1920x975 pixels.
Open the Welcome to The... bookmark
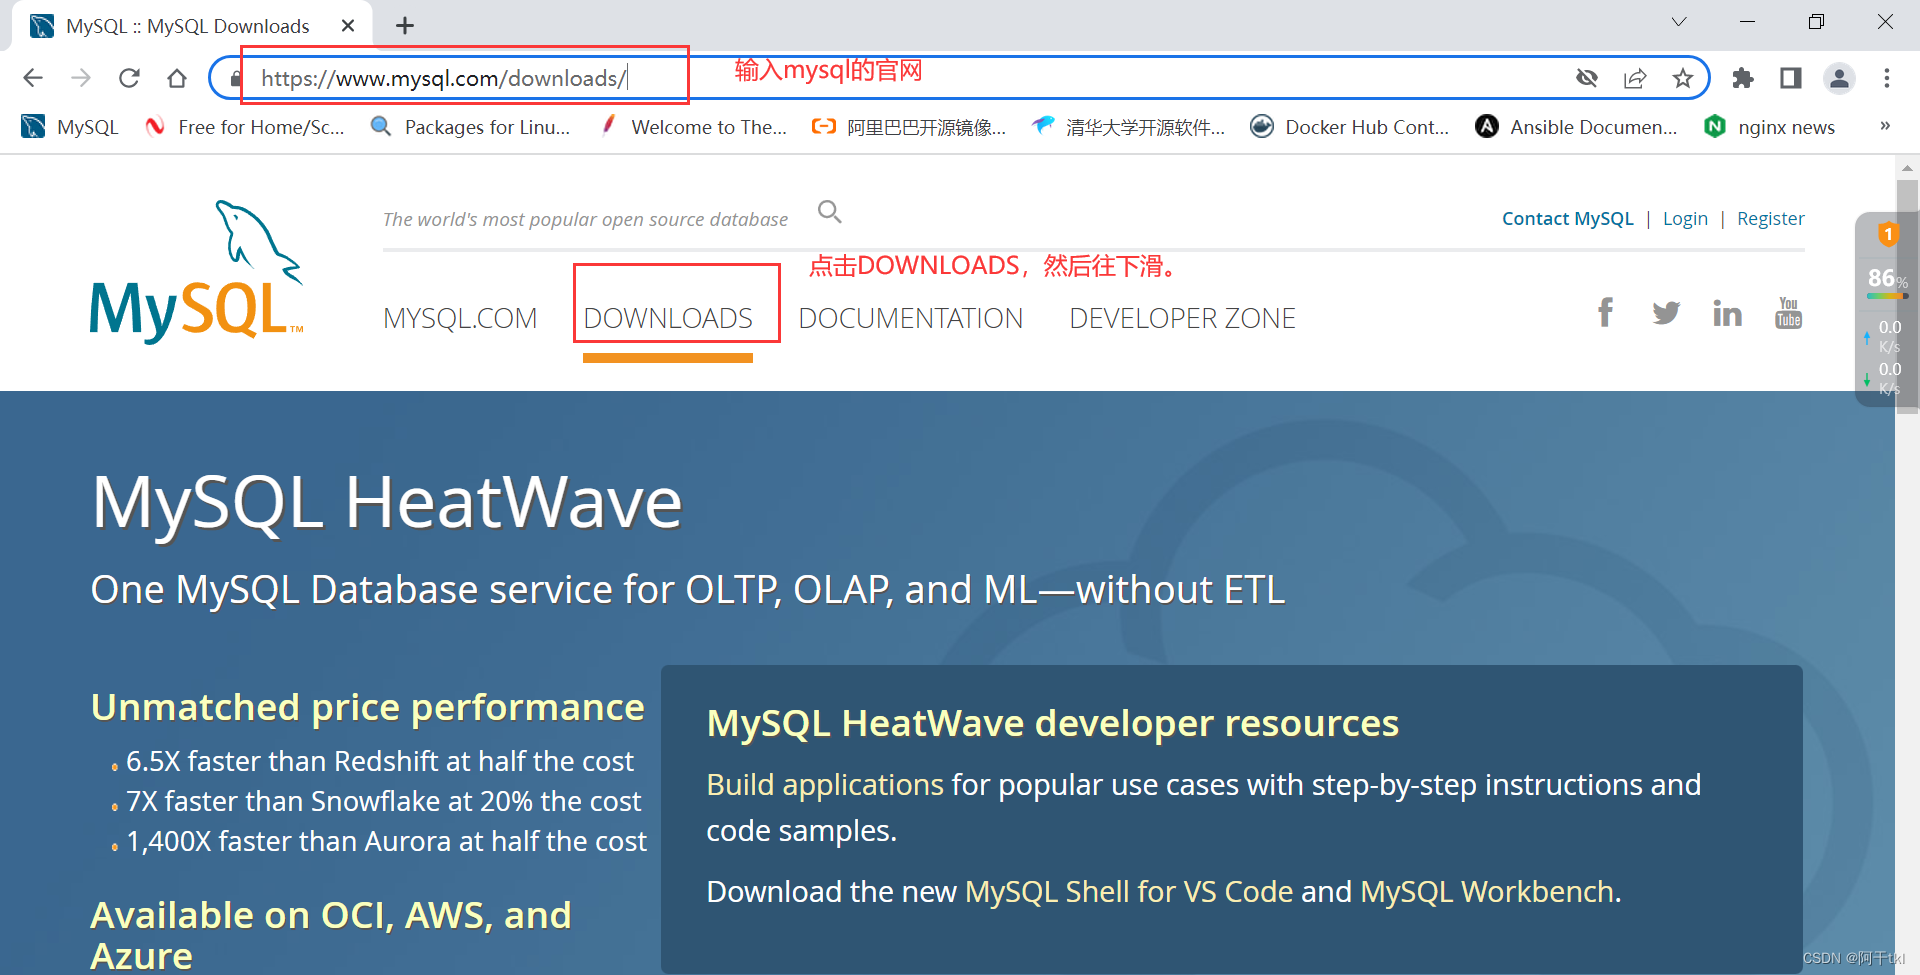pyautogui.click(x=693, y=127)
